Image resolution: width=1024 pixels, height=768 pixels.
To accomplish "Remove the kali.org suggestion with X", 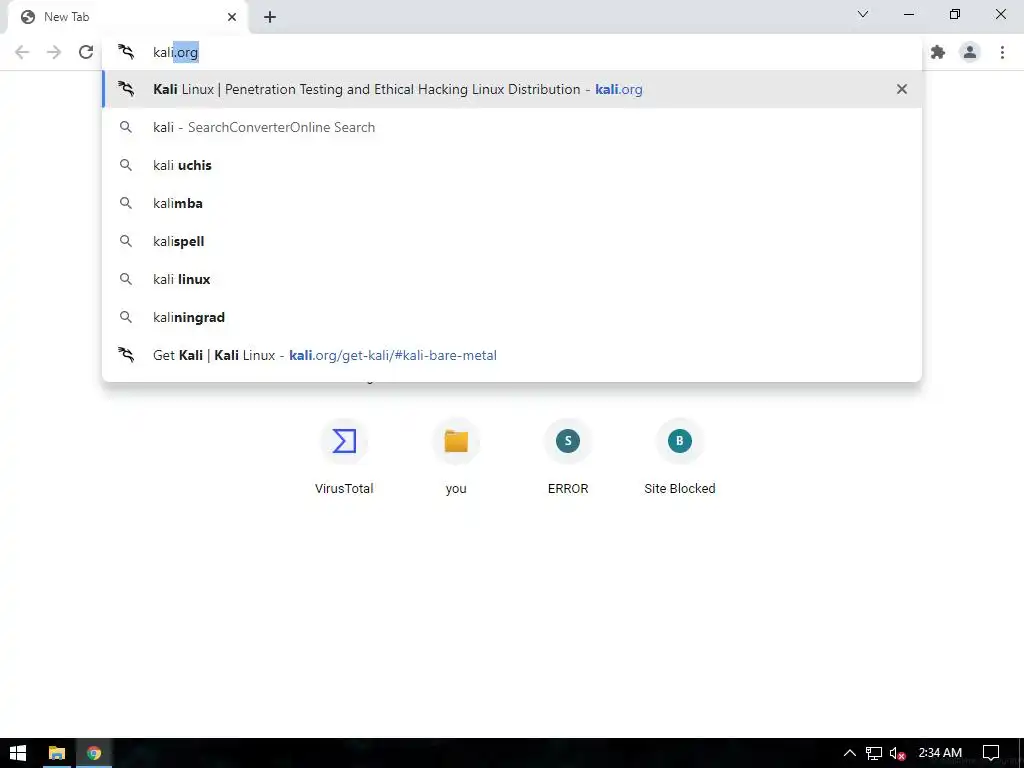I will [x=902, y=89].
